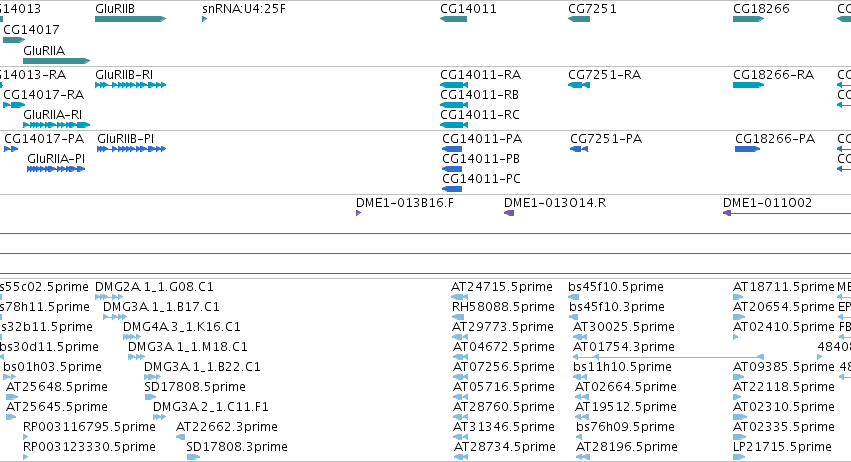Viewport: 851px width, 462px height.
Task: Click the DME1-011O02 feature label
Action: pyautogui.click(x=767, y=202)
